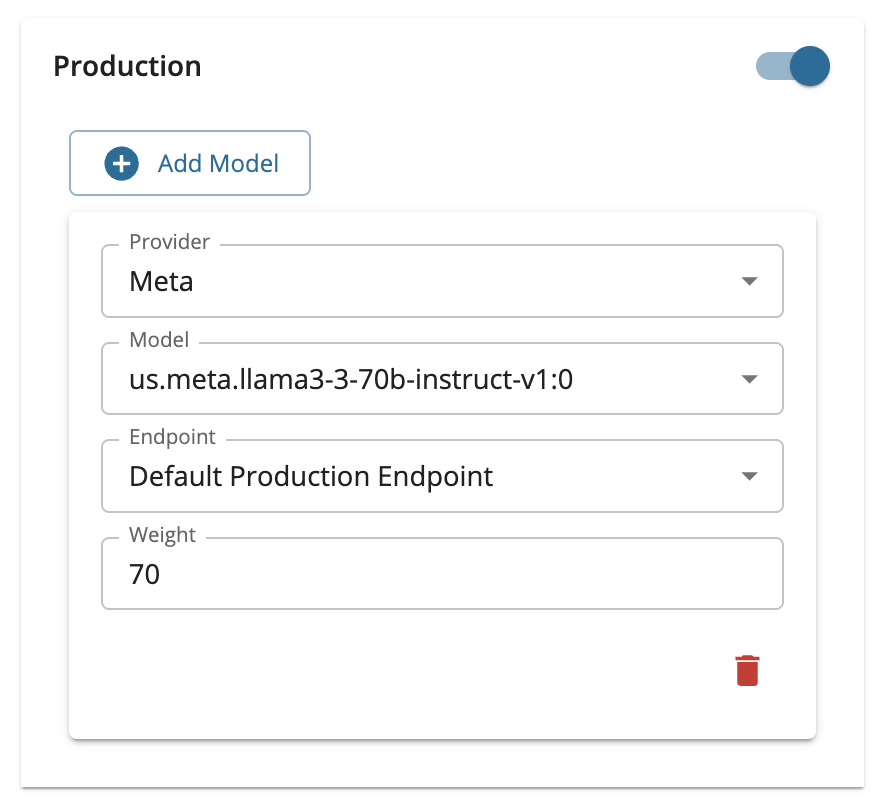Screen dimensions: 890x802
Task: Click the dropdown arrow on Endpoint field
Action: tap(750, 476)
